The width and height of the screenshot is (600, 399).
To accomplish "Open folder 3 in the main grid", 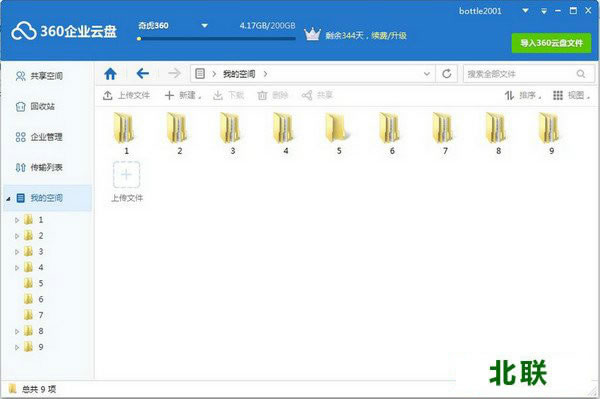I will coord(232,133).
